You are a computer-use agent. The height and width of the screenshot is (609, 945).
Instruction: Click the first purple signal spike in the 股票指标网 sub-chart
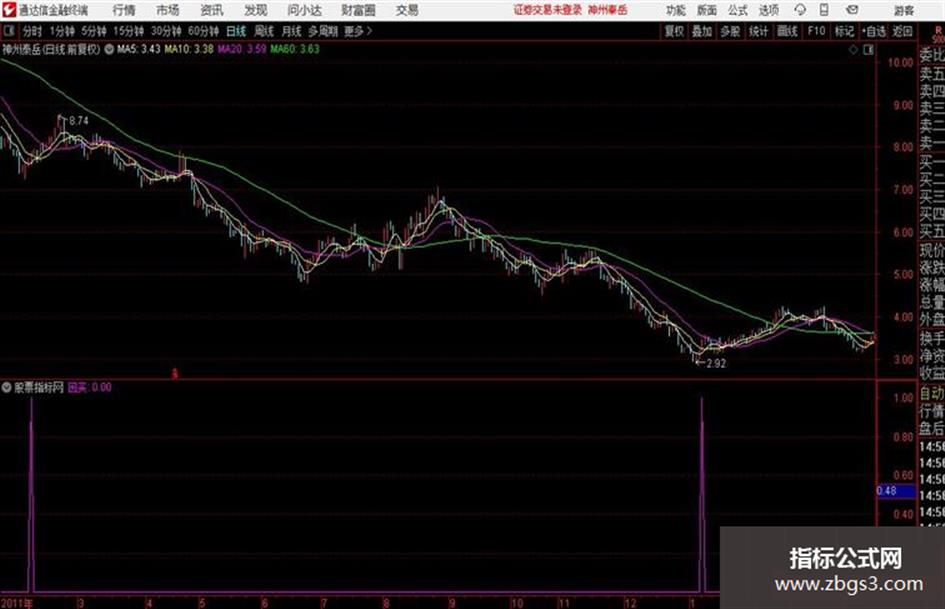tap(31, 494)
